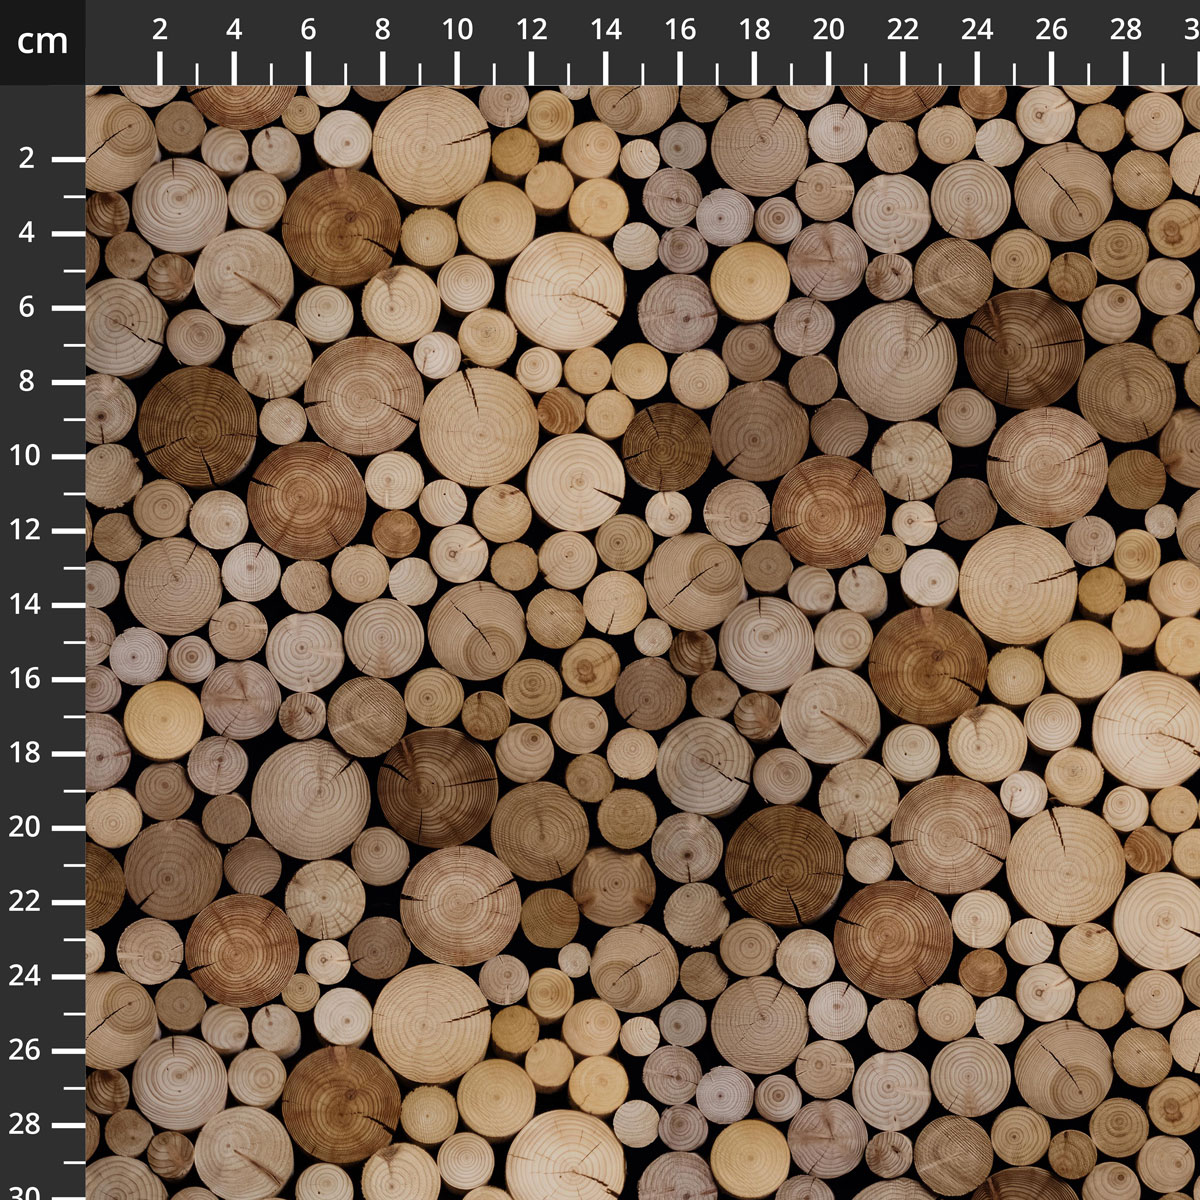This screenshot has height=1200, width=1200.
Task: Select the 2 mark on horizontal ruler
Action: click(x=160, y=30)
